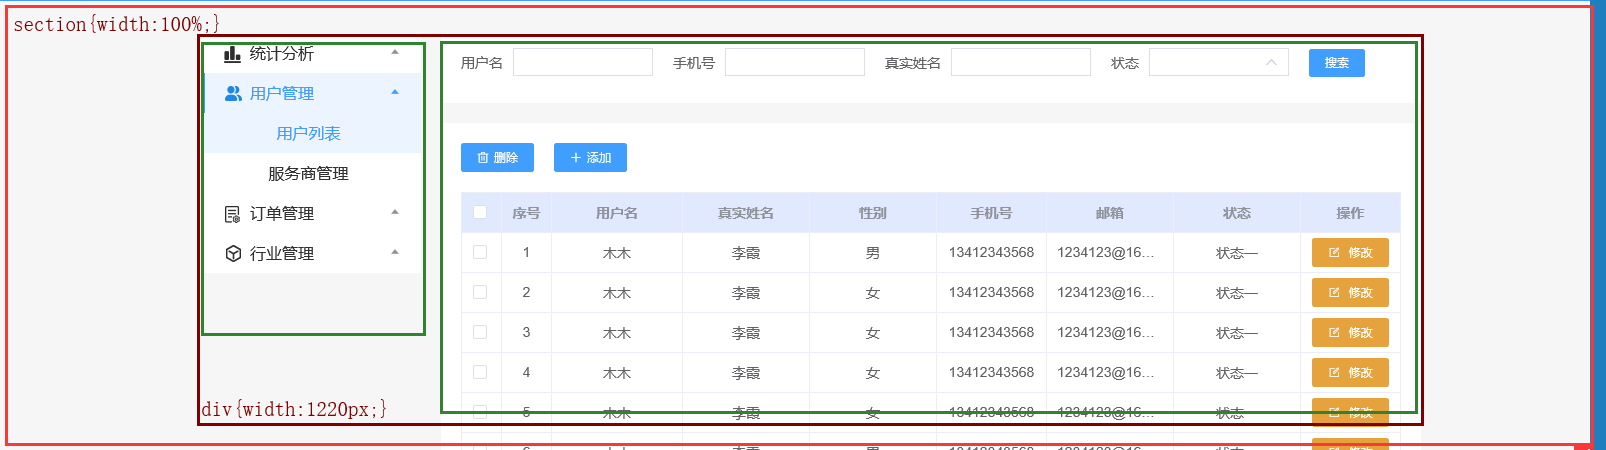
Task: Collapse the 用户管理 submenu arrow
Action: pos(395,92)
